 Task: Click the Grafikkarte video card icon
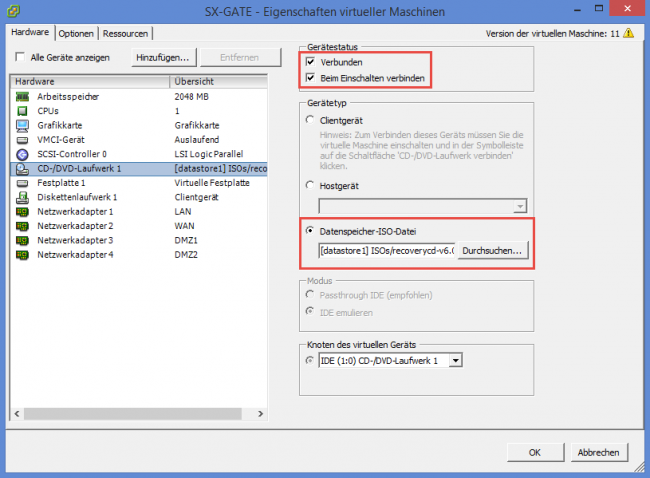click(x=23, y=125)
